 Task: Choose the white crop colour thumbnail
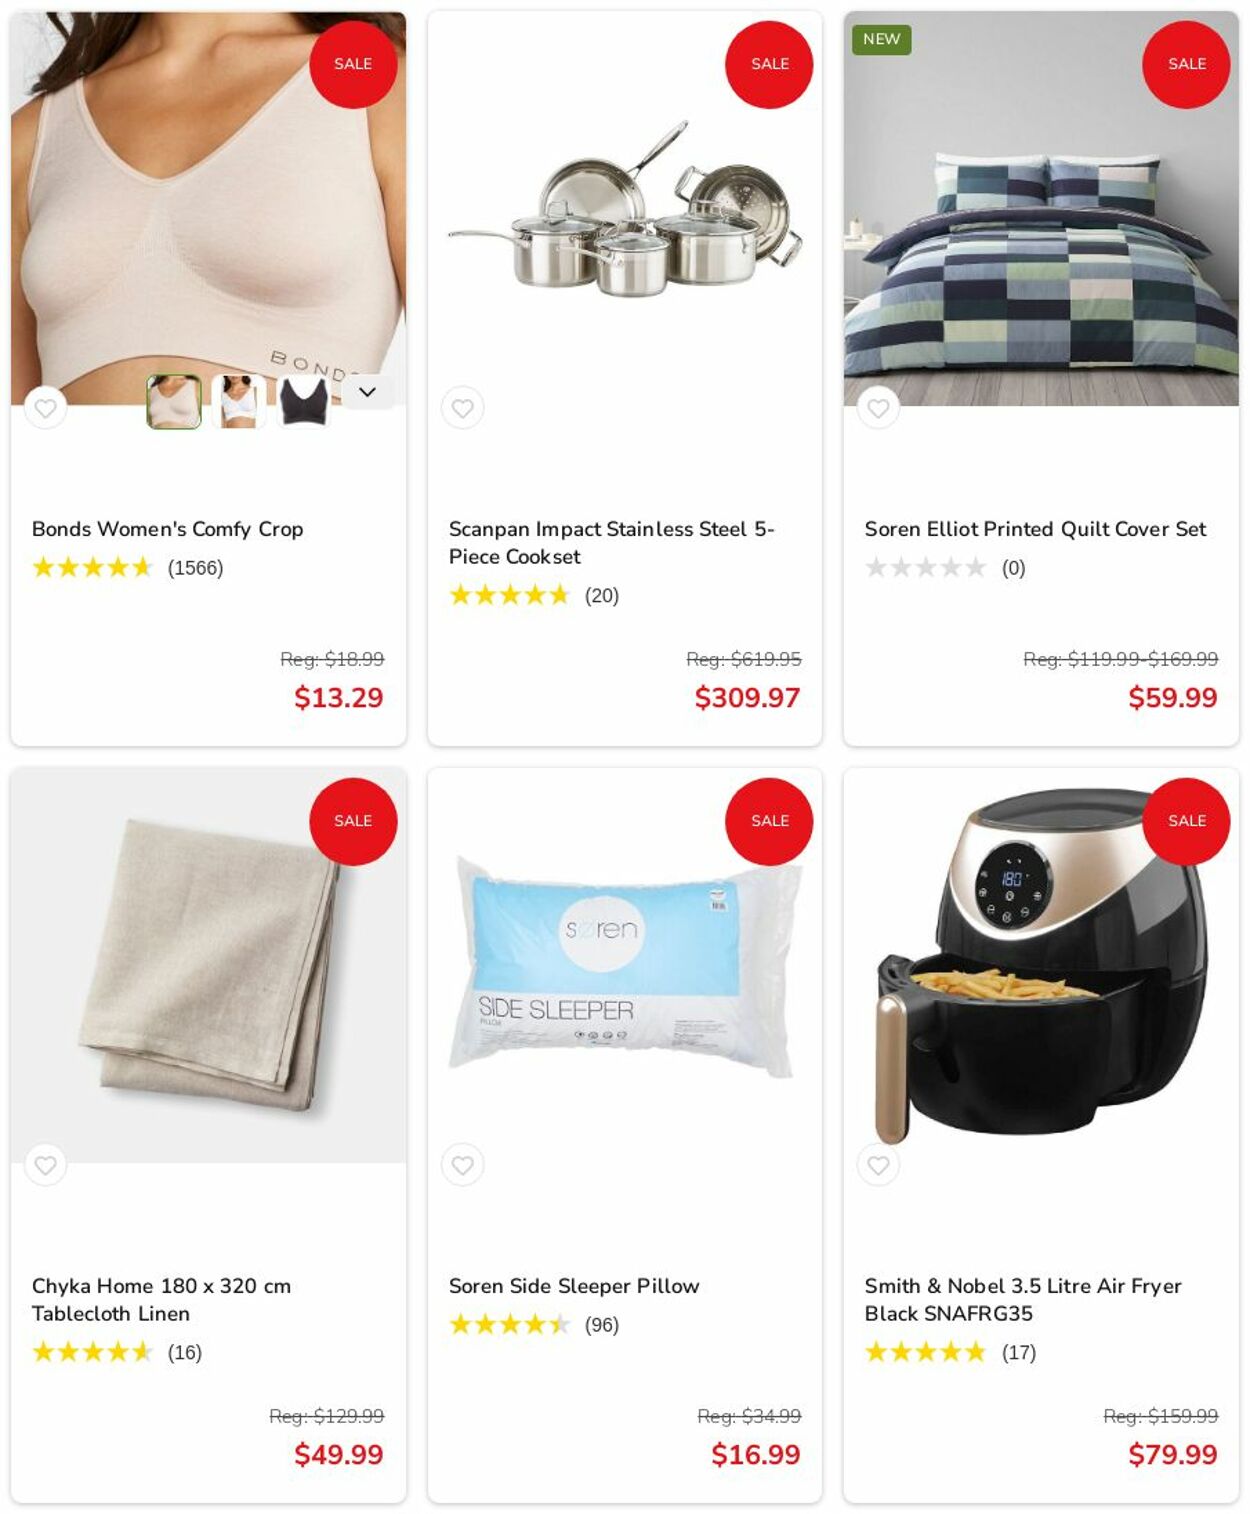(238, 401)
